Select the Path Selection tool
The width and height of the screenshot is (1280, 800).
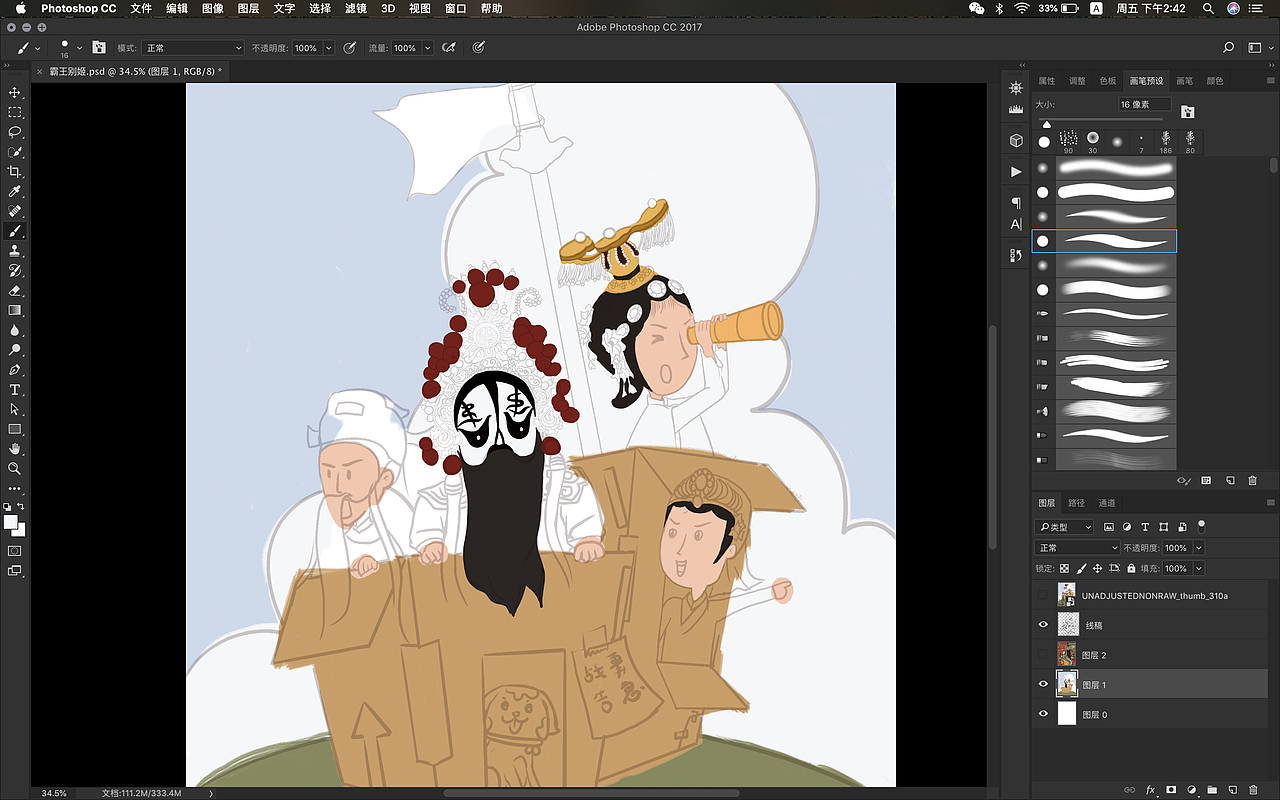(15, 409)
